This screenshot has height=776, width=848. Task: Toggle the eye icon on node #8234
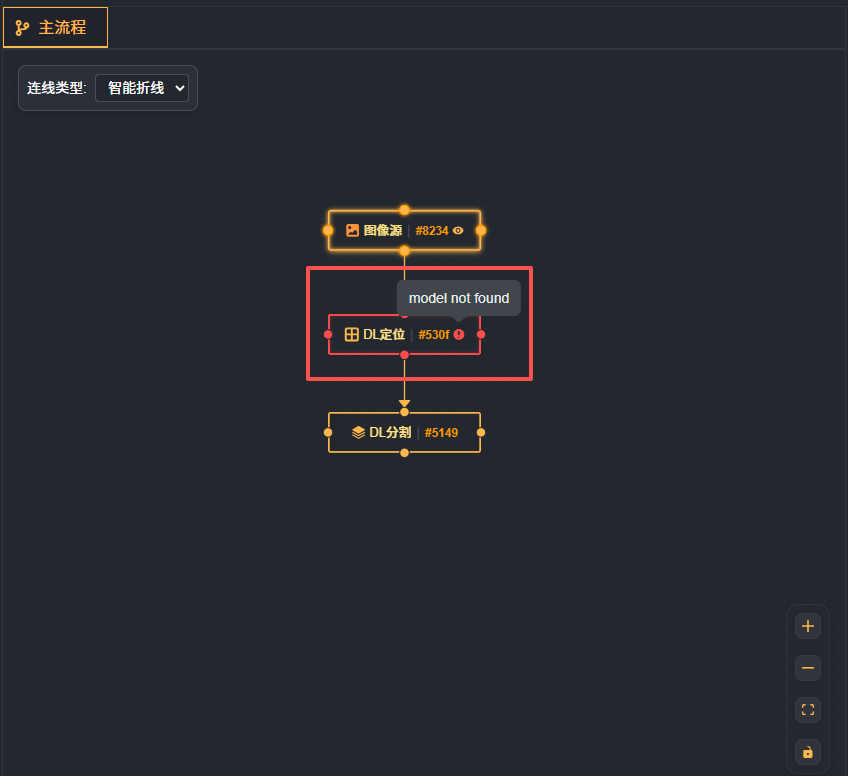click(458, 230)
